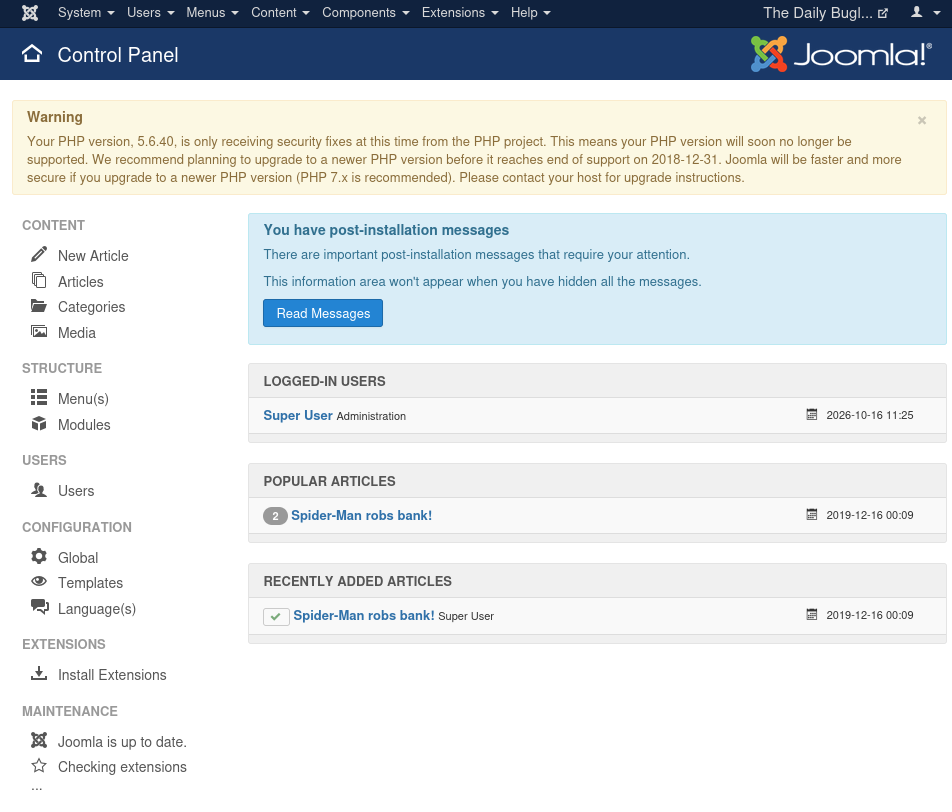This screenshot has width=952, height=812.
Task: Expand the Content dropdown menu
Action: (x=280, y=13)
